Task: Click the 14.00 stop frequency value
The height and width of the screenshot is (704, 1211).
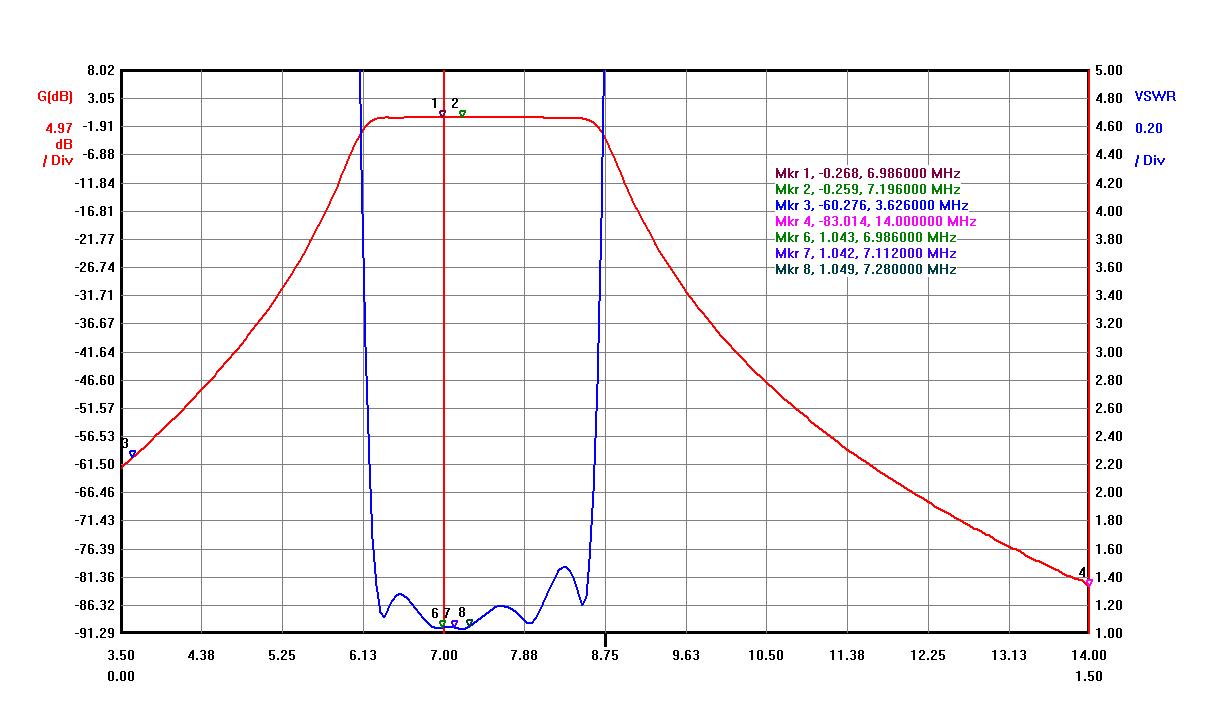Action: [1088, 655]
